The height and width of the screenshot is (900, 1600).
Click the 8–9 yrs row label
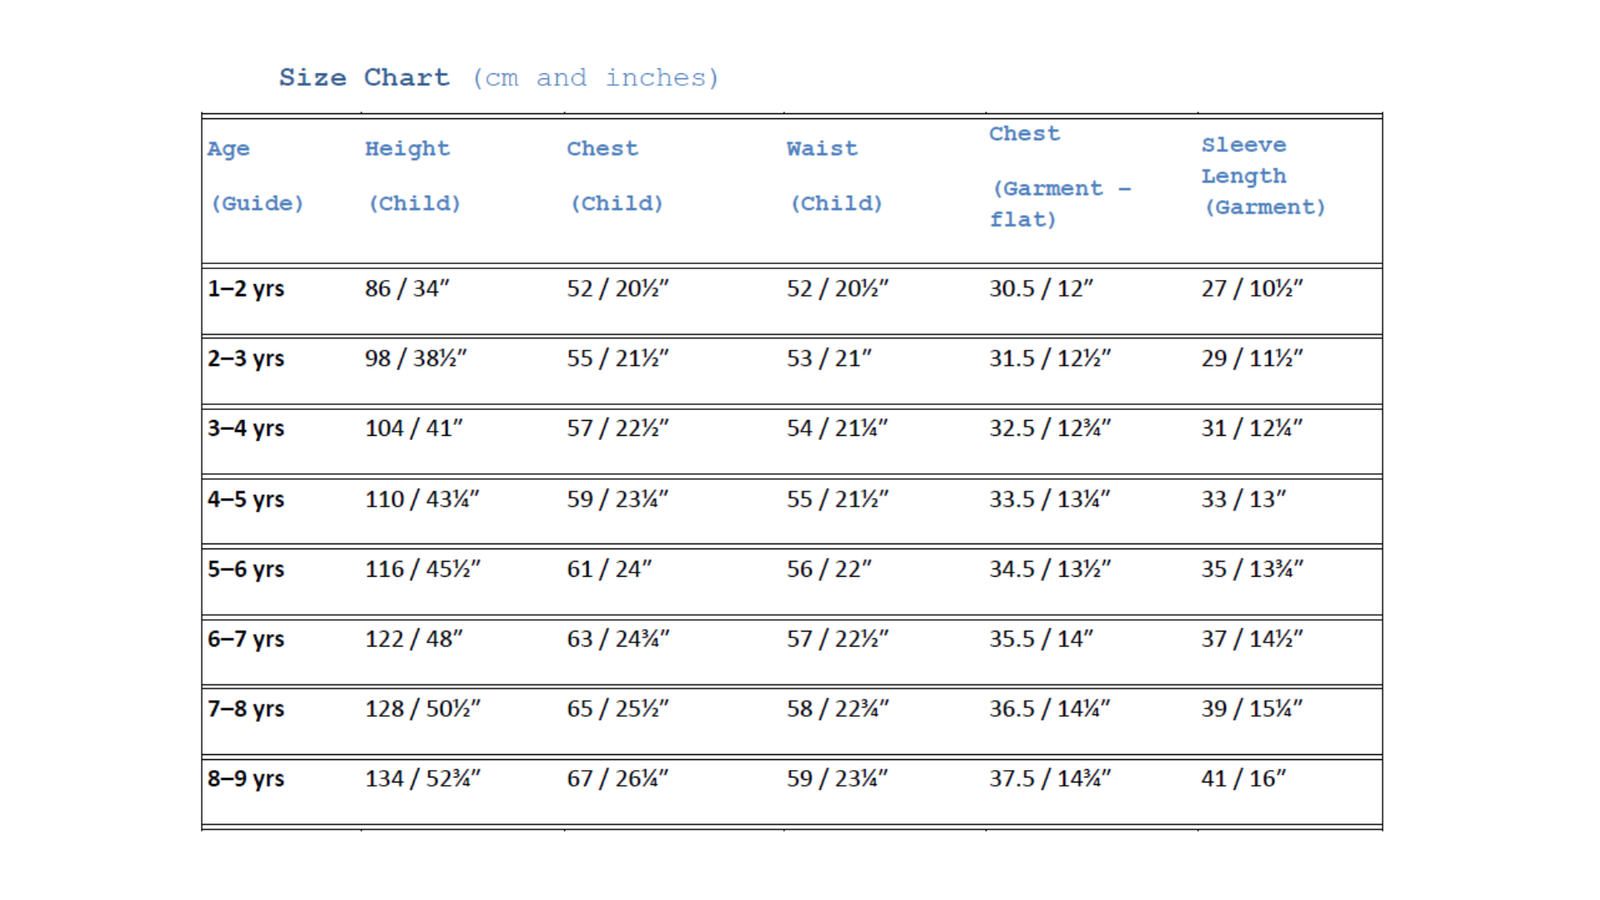pyautogui.click(x=246, y=779)
